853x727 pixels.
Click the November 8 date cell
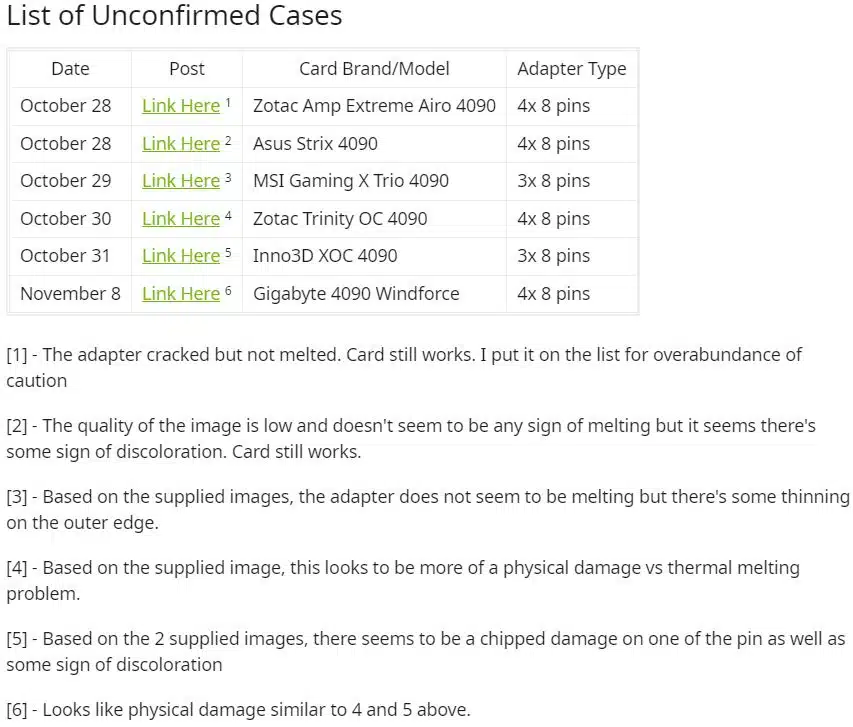[70, 294]
